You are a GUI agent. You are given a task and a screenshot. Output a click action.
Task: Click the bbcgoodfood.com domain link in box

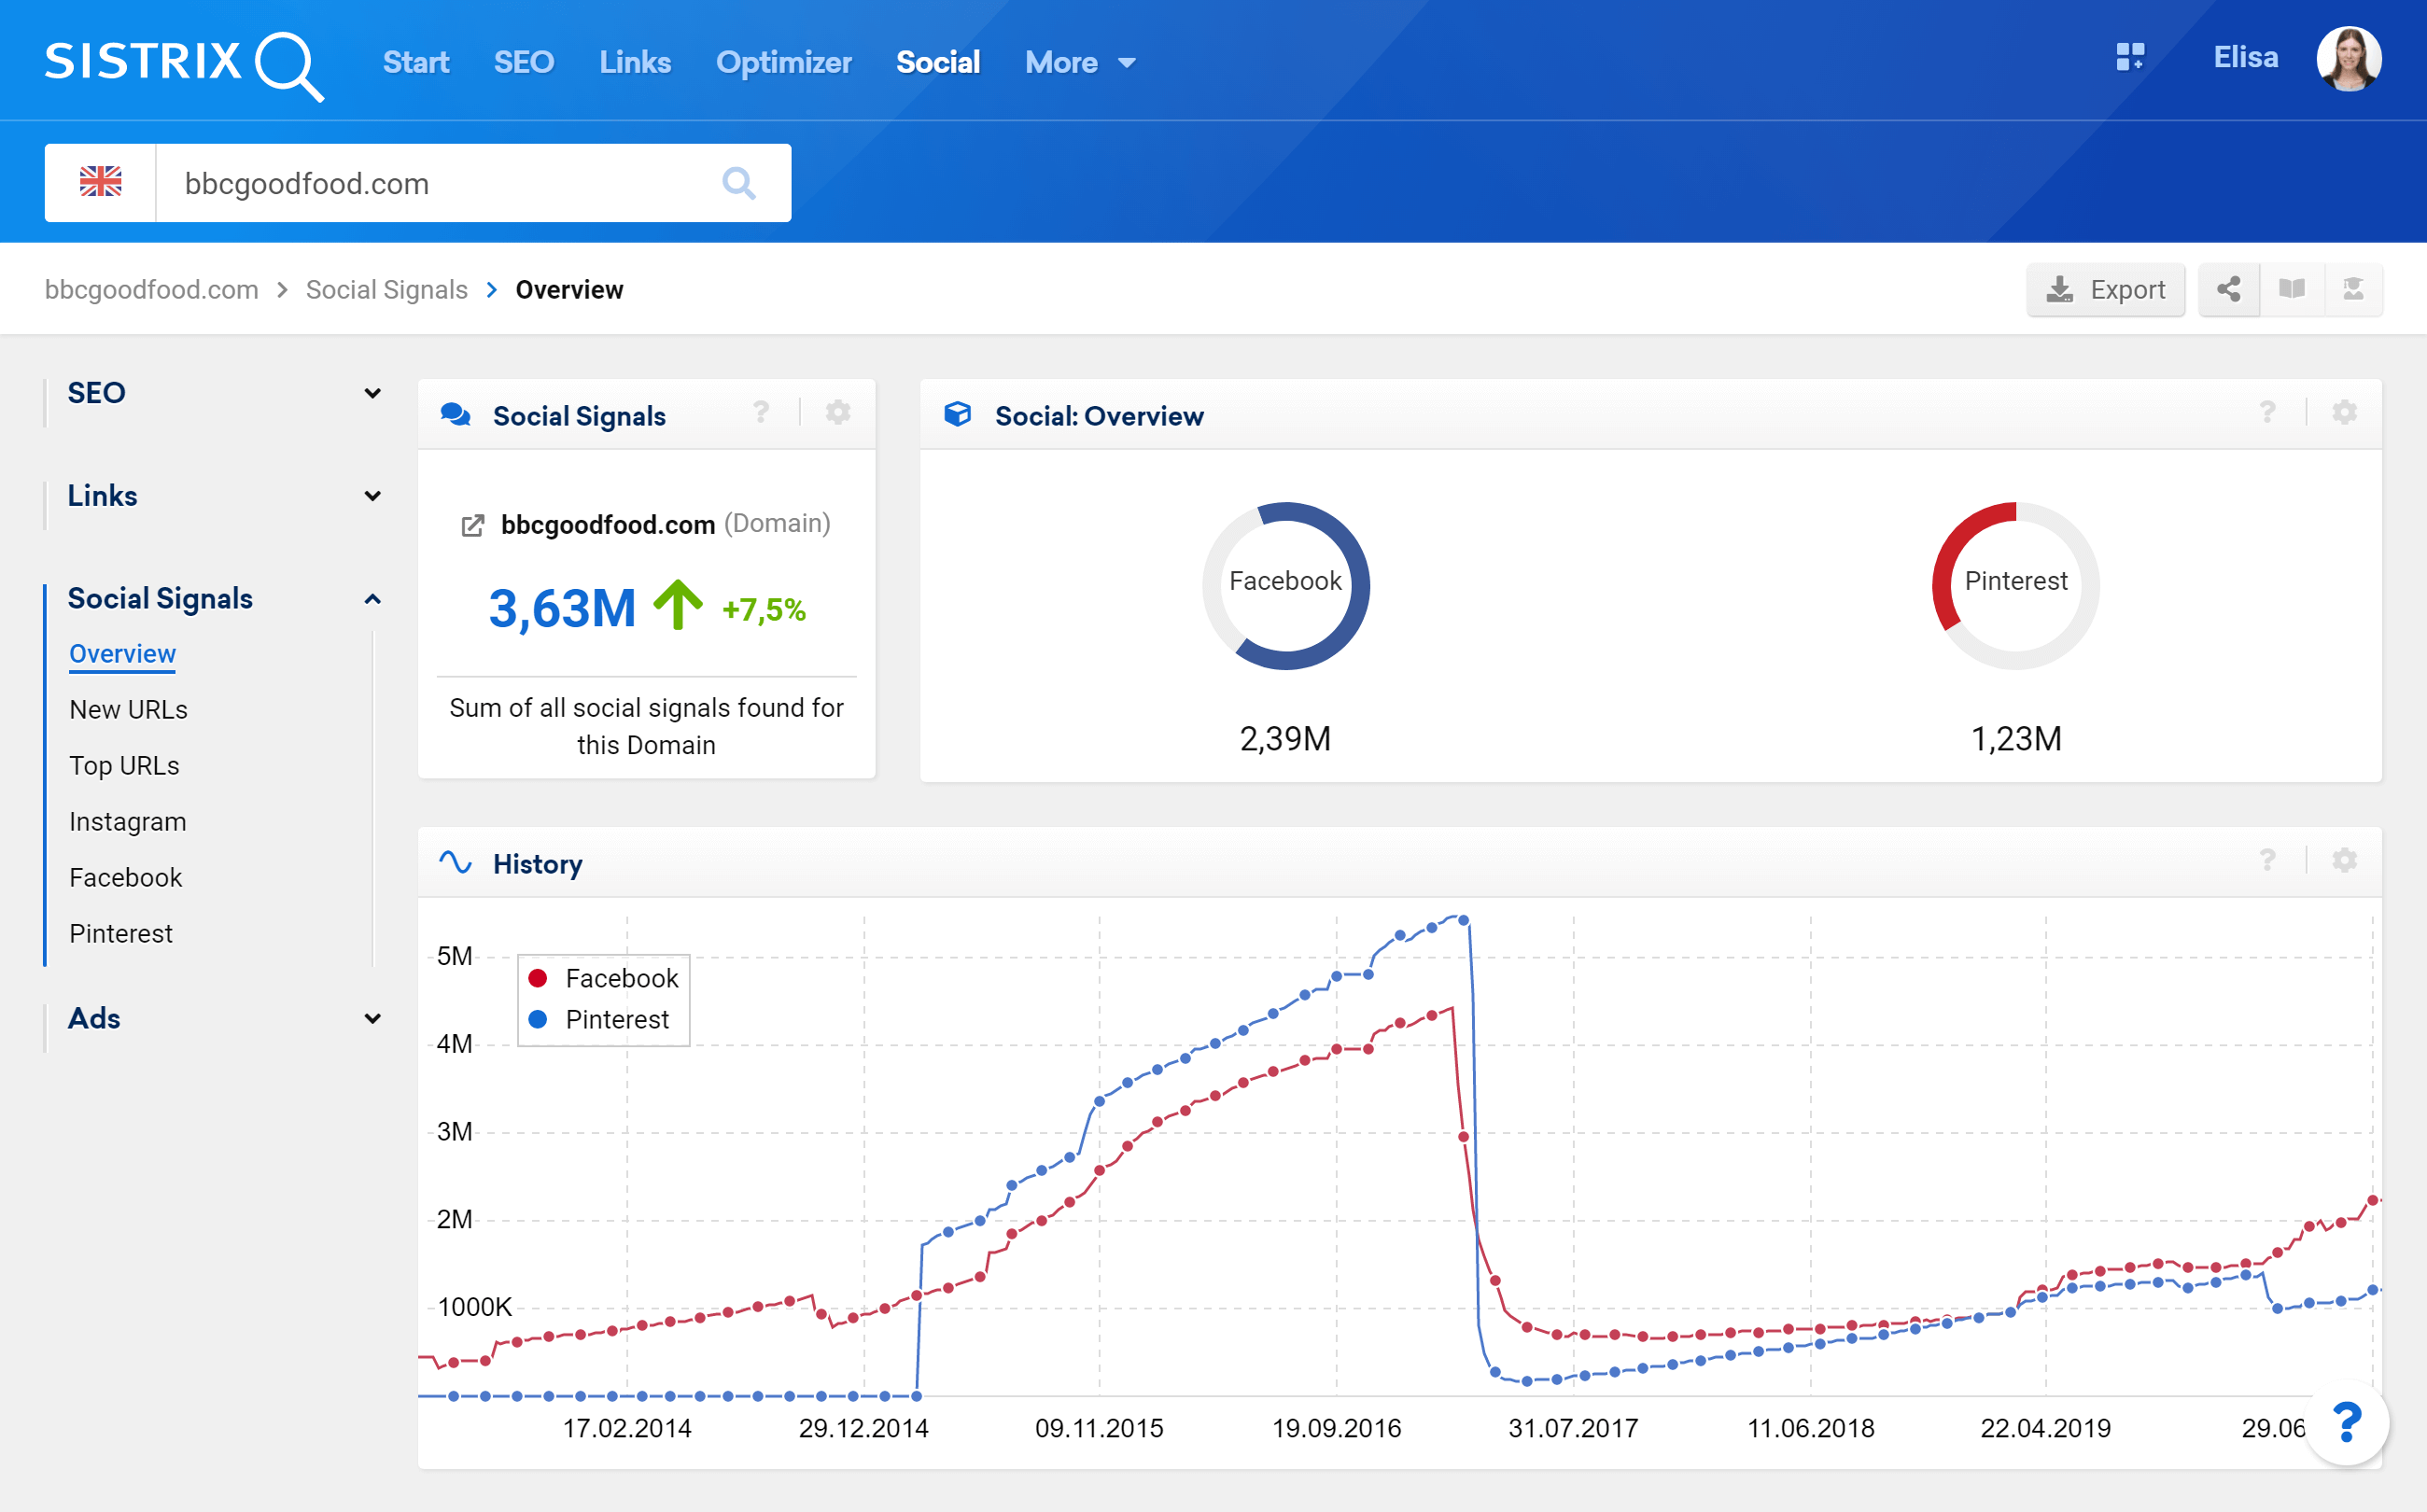(x=608, y=525)
